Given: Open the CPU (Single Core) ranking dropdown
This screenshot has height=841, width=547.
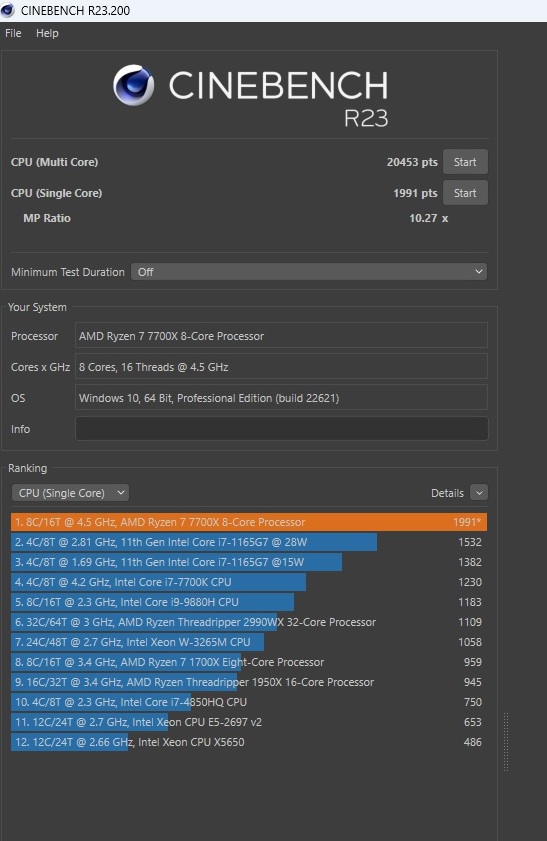Looking at the screenshot, I should click(x=70, y=493).
